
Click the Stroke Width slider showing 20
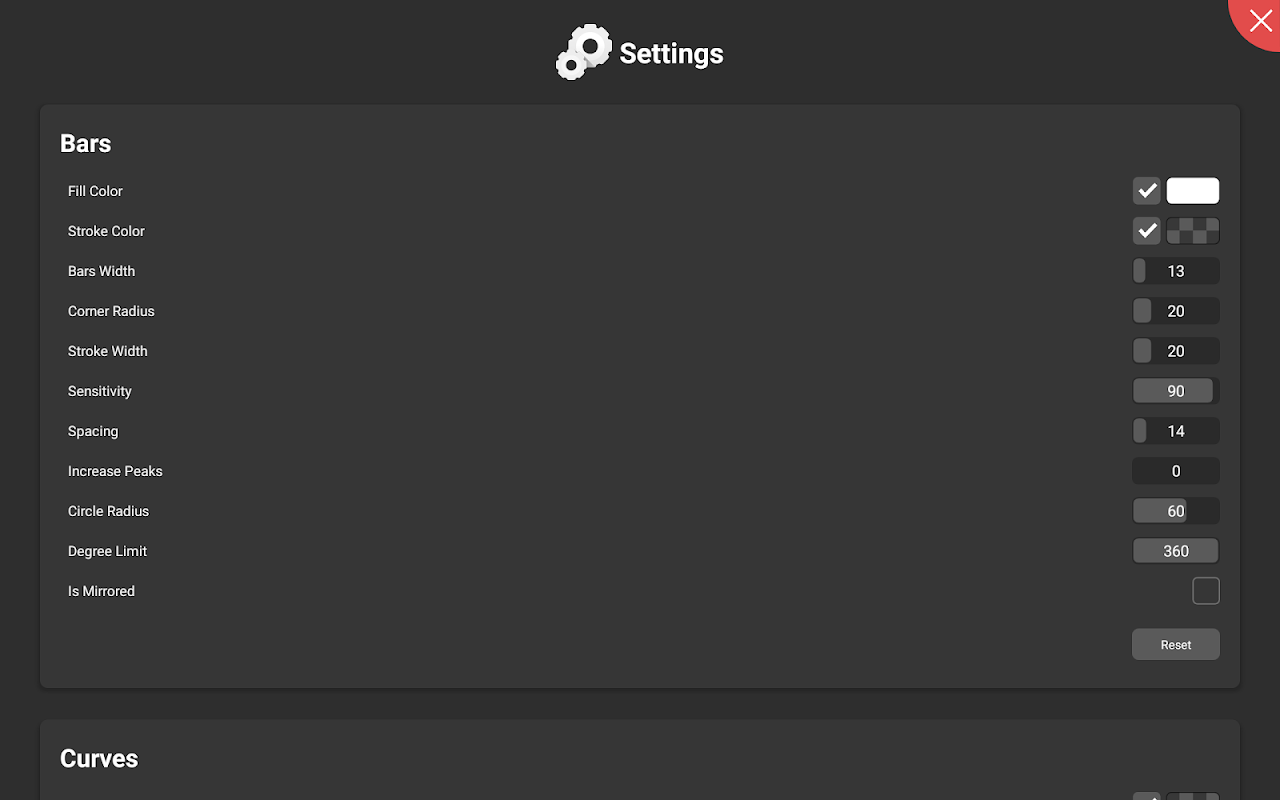coord(1176,351)
